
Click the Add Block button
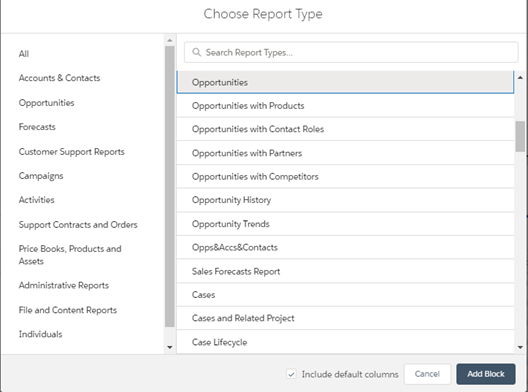point(486,374)
